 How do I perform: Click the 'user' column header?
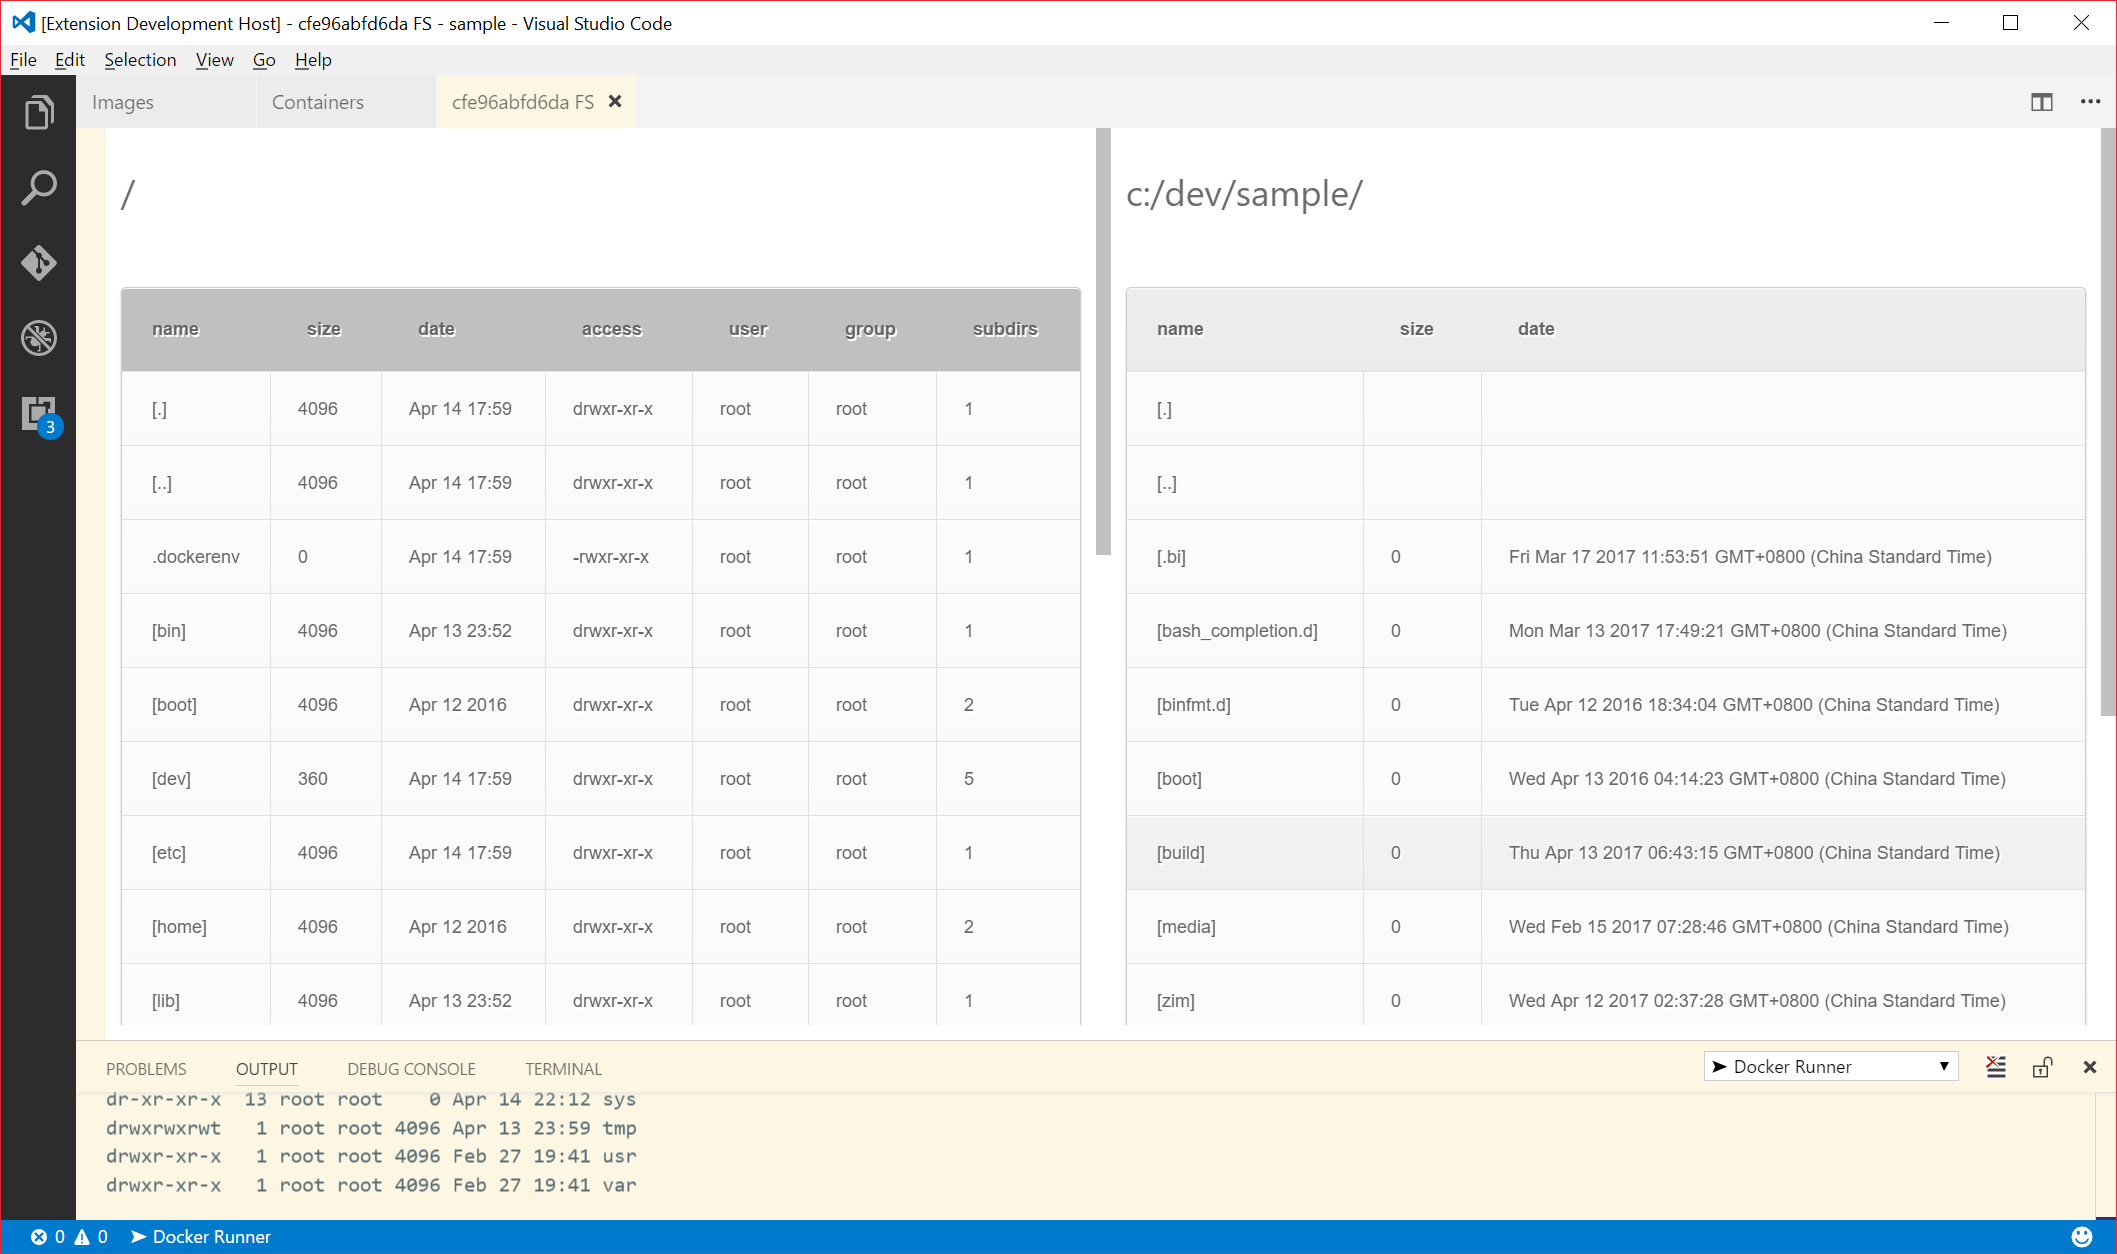748,329
